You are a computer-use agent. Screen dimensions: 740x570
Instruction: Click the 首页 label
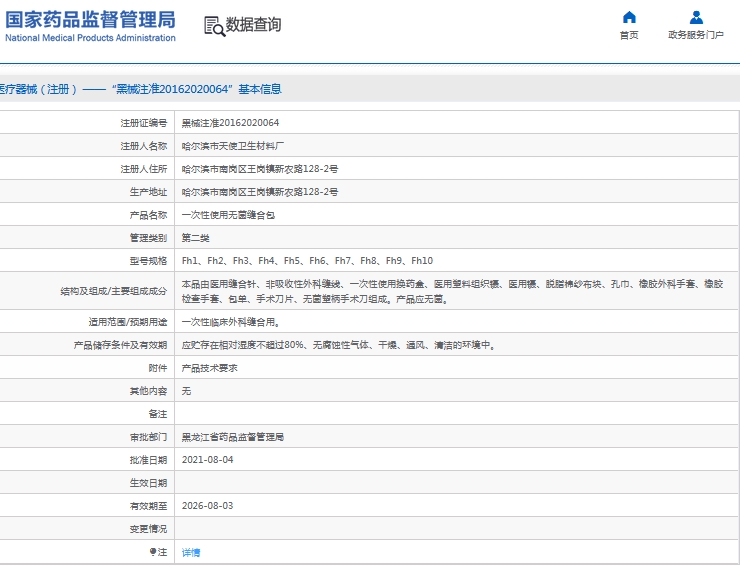point(629,35)
